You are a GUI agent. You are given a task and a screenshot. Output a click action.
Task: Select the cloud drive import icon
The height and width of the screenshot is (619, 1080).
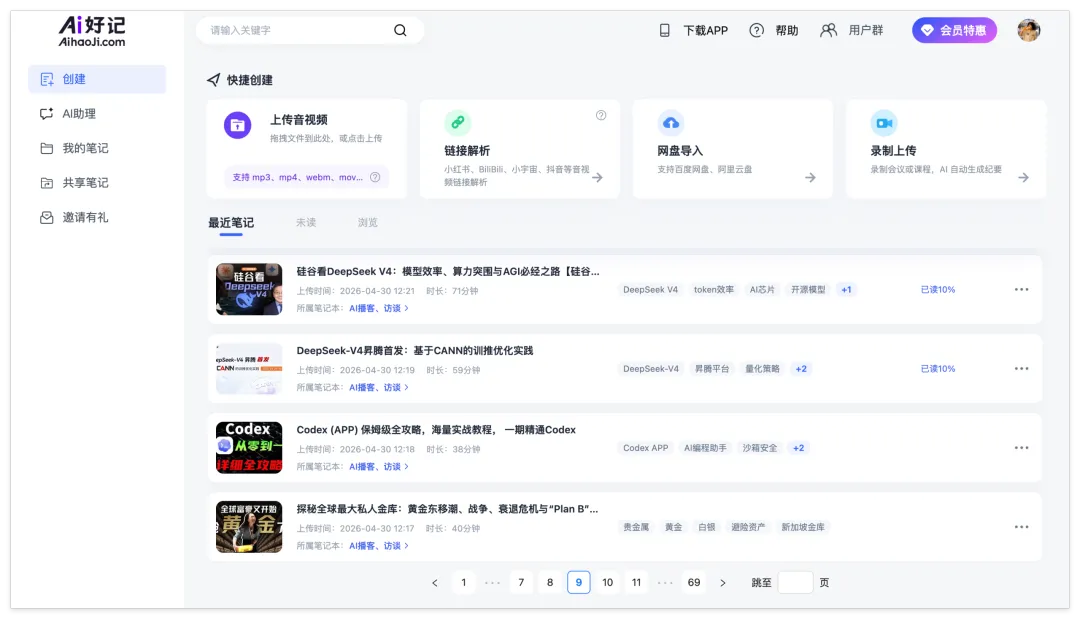[x=671, y=123]
